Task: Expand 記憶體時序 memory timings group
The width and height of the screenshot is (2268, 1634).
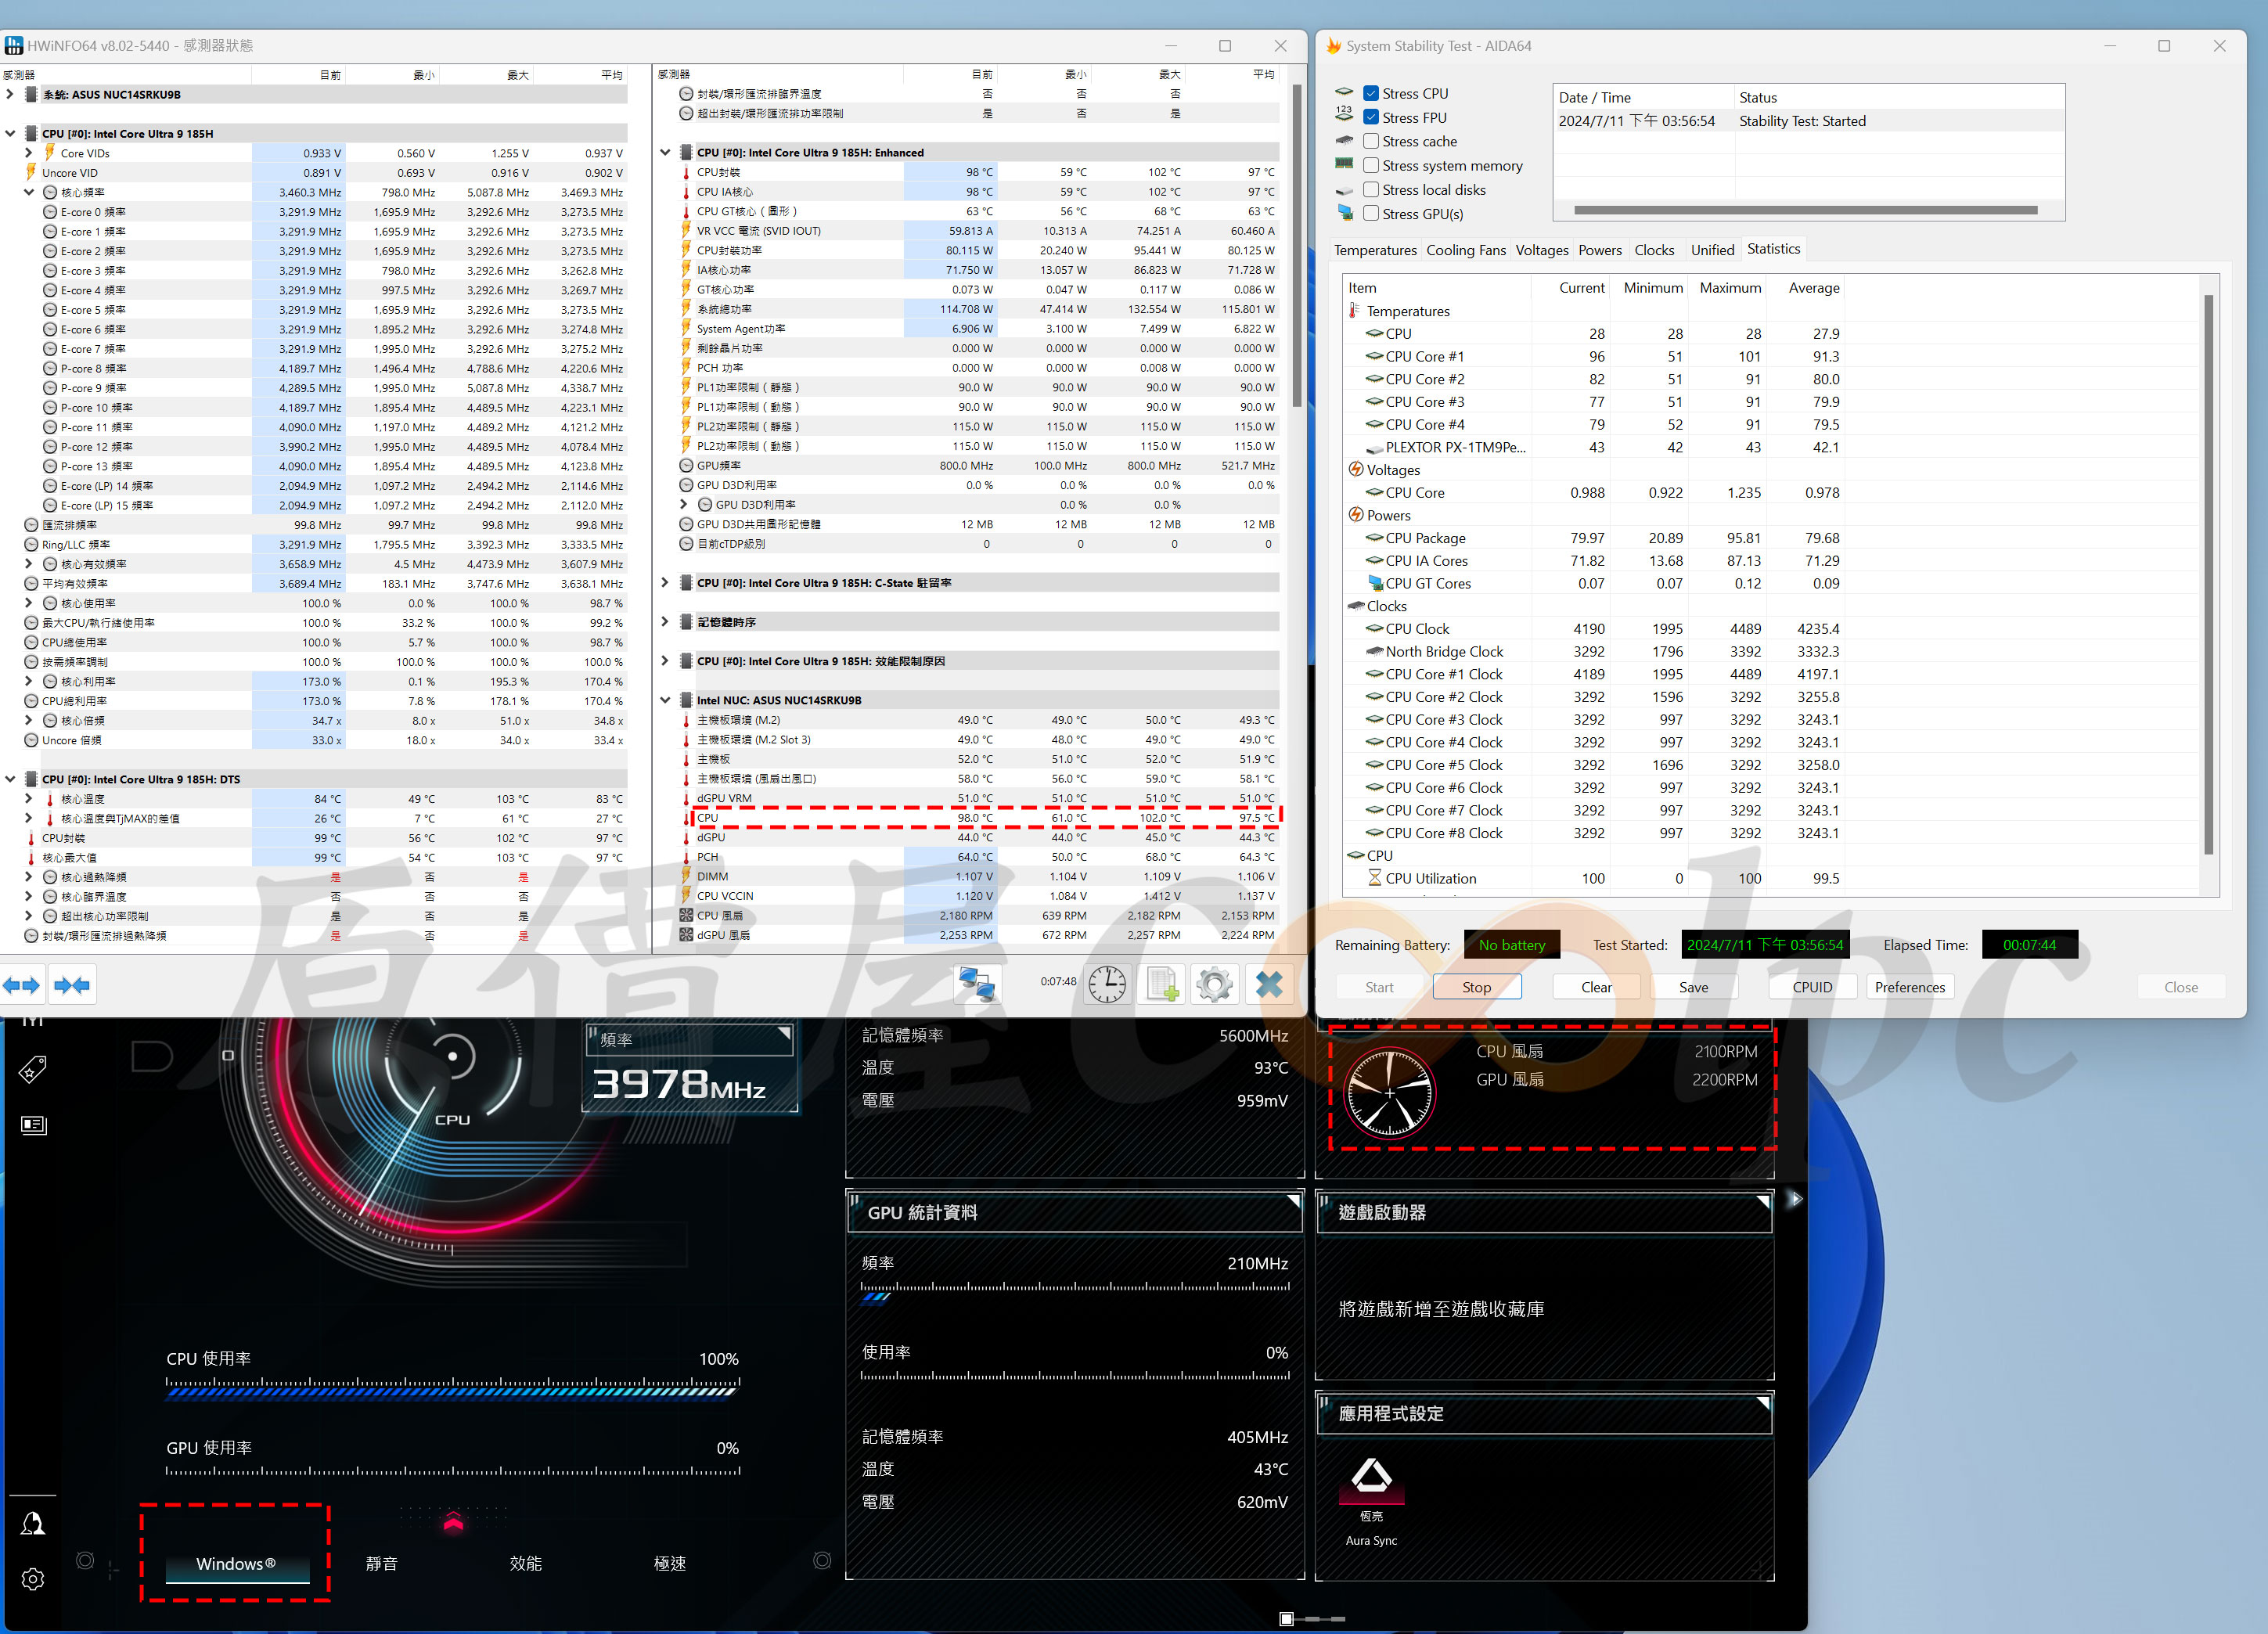Action: click(x=665, y=622)
